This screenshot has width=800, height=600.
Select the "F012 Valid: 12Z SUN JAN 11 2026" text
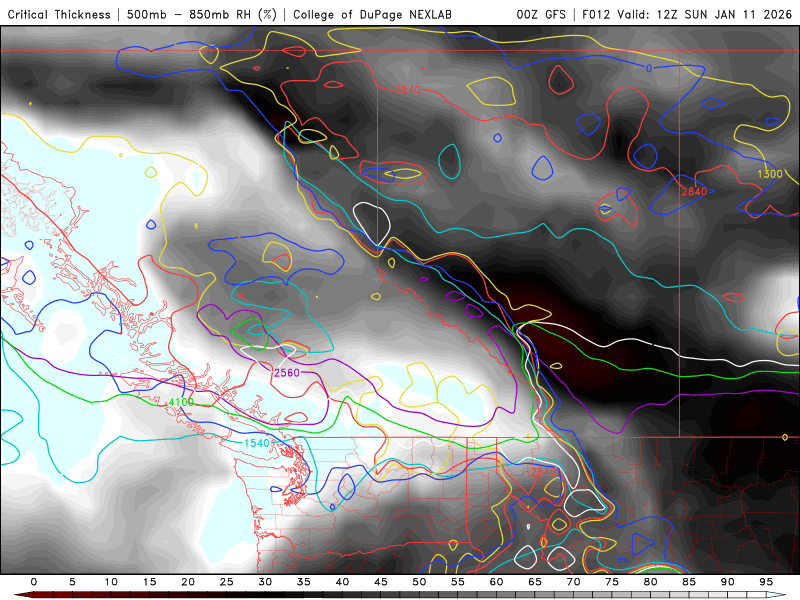(687, 14)
